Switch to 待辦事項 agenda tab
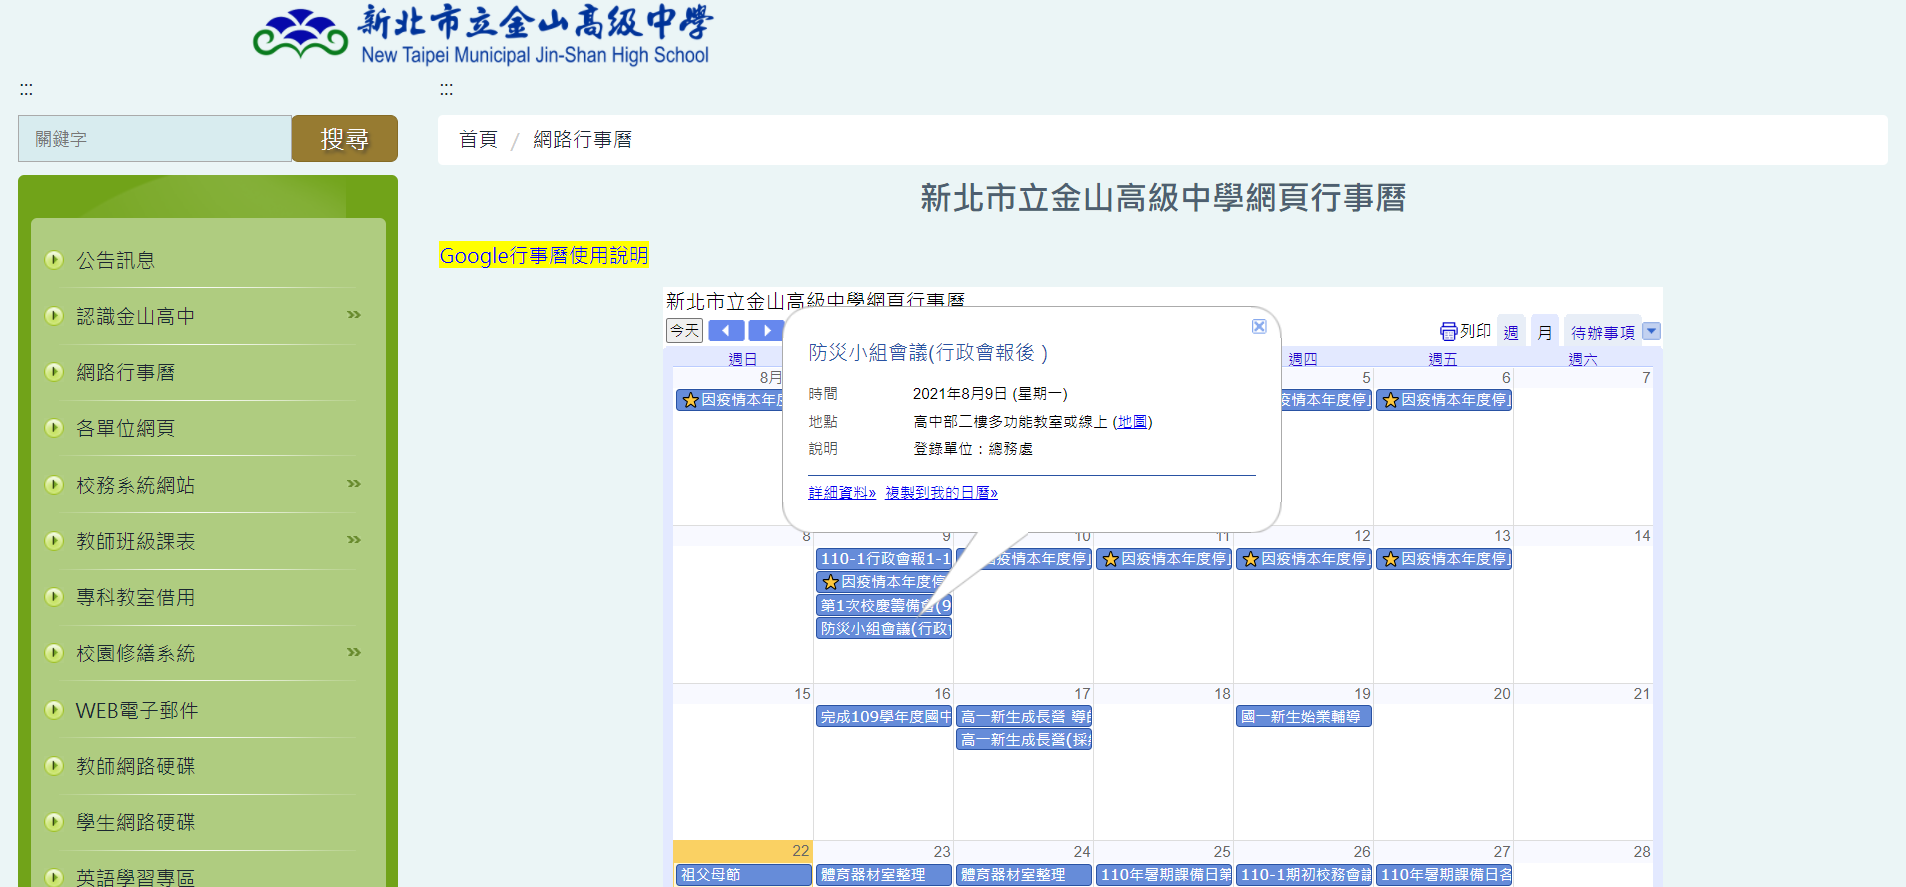The image size is (1906, 887). click(x=1602, y=332)
